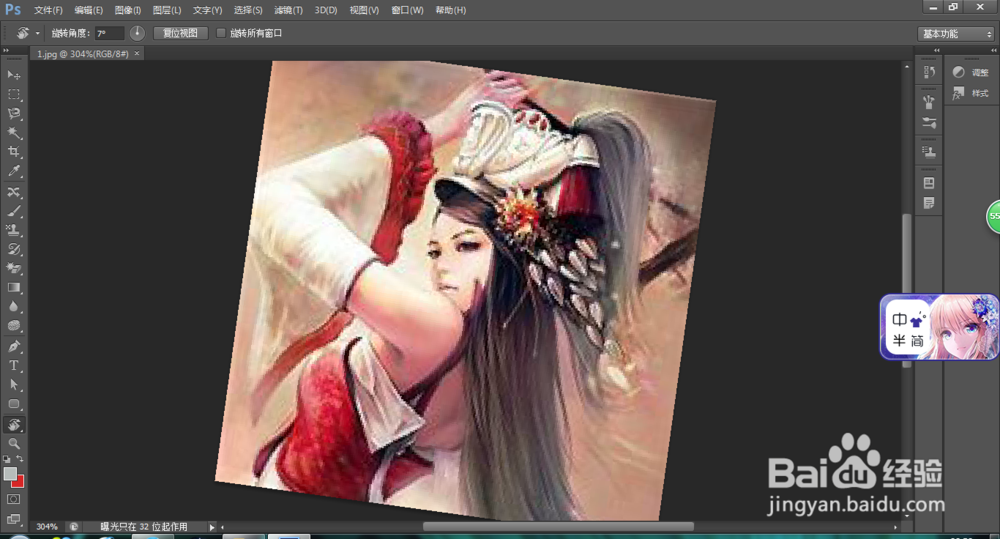This screenshot has width=1000, height=539.
Task: Open the 基本功能 workspace dropdown
Action: click(x=956, y=34)
